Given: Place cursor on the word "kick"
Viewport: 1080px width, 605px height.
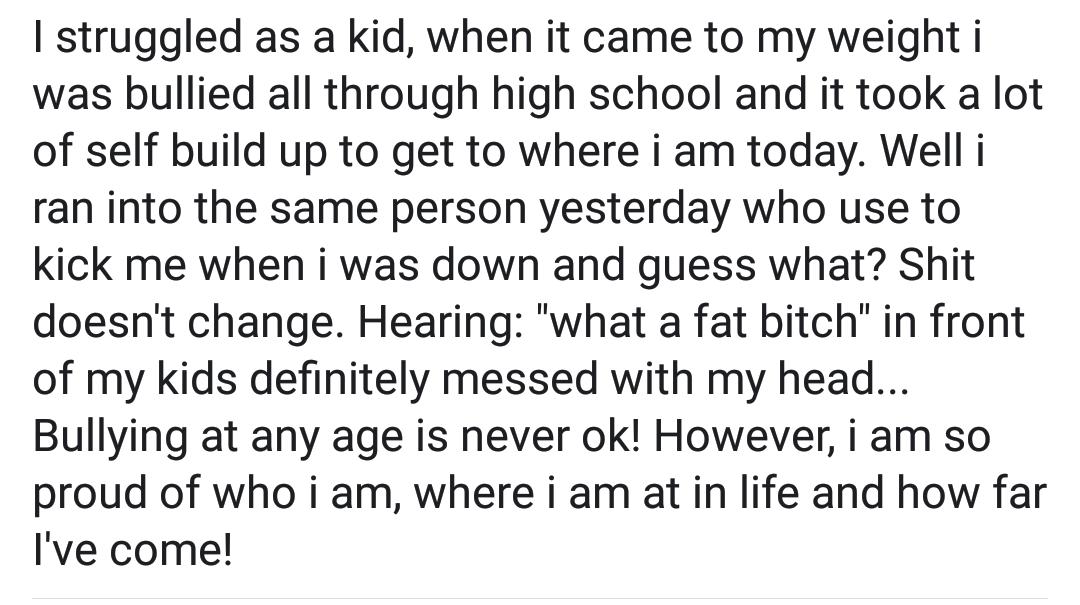Looking at the screenshot, I should point(72,266).
